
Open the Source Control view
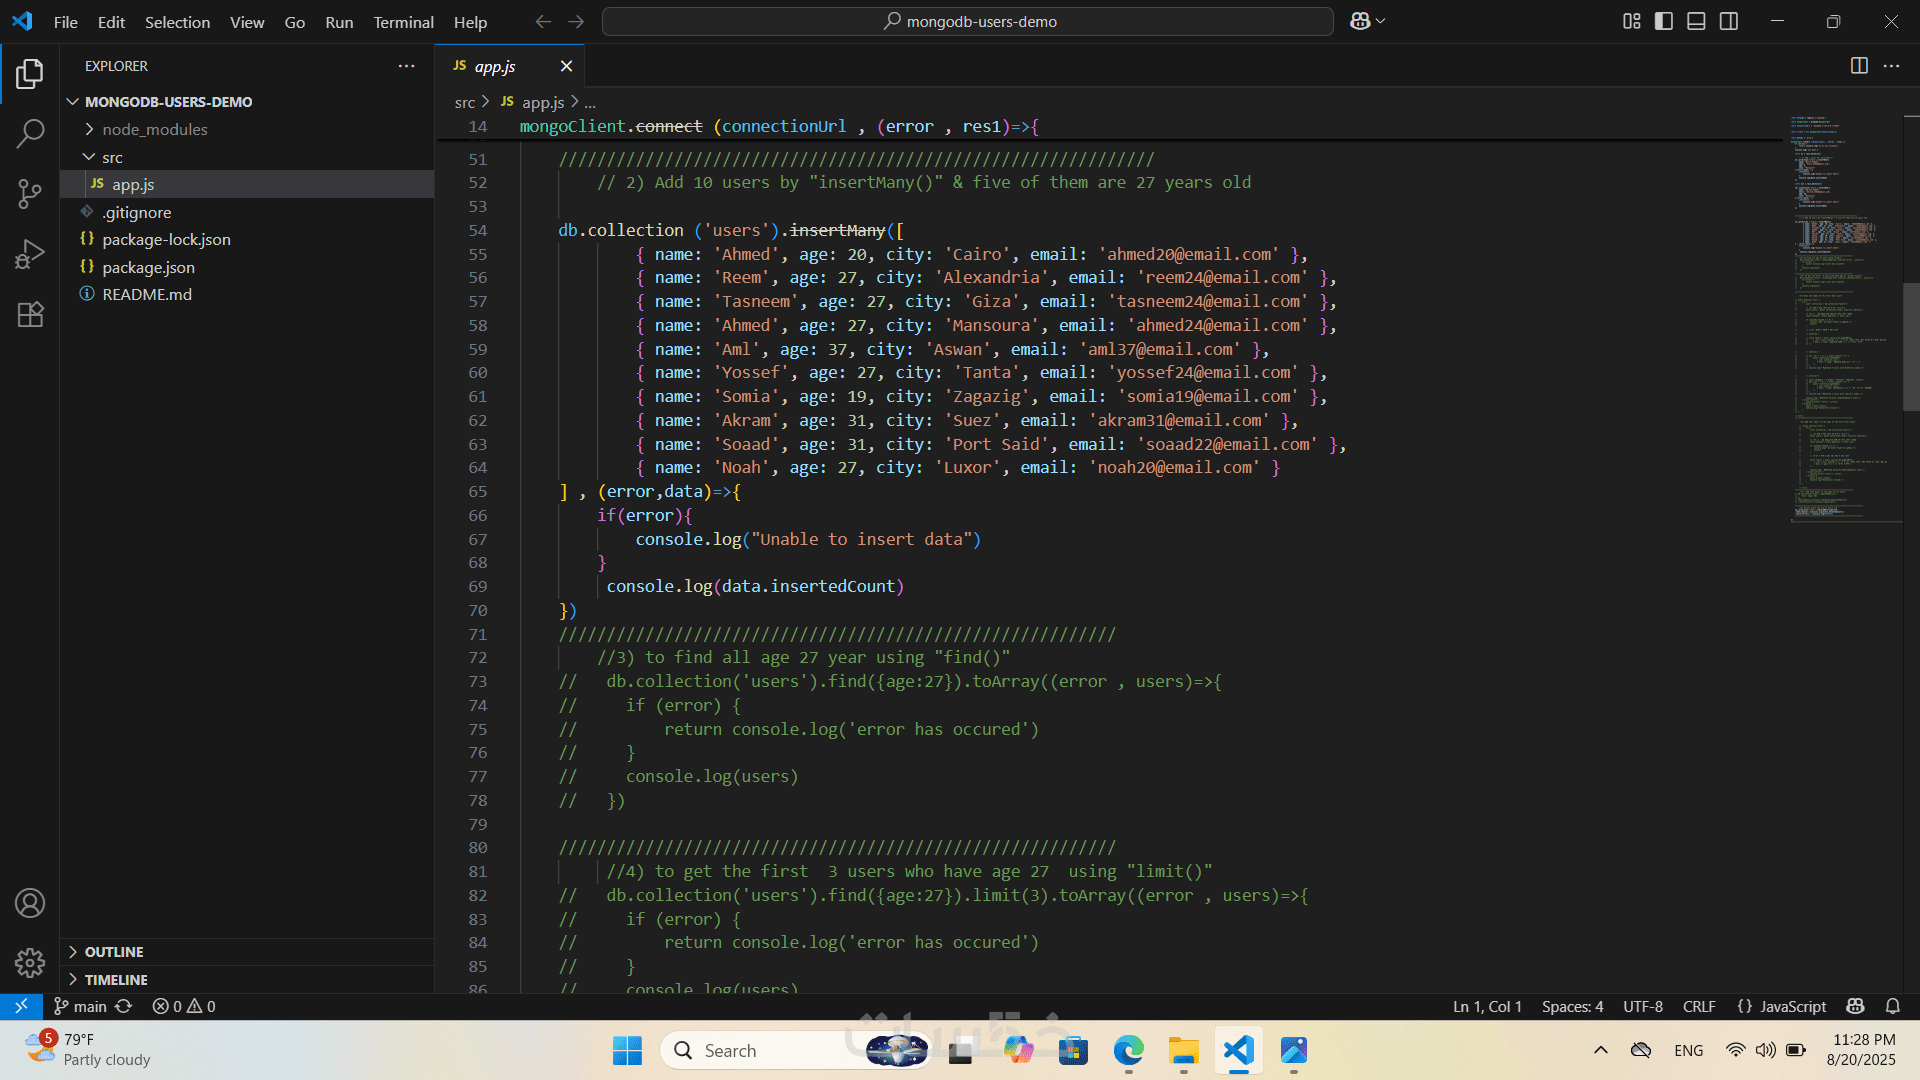click(x=30, y=194)
